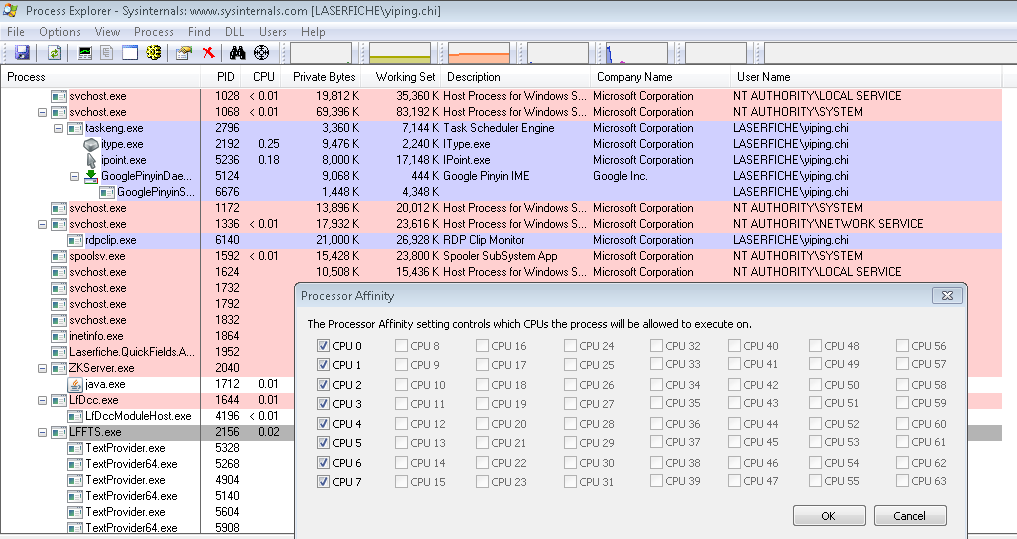Collapse the taskeng.exe tree node
The image size is (1017, 539).
coord(58,128)
